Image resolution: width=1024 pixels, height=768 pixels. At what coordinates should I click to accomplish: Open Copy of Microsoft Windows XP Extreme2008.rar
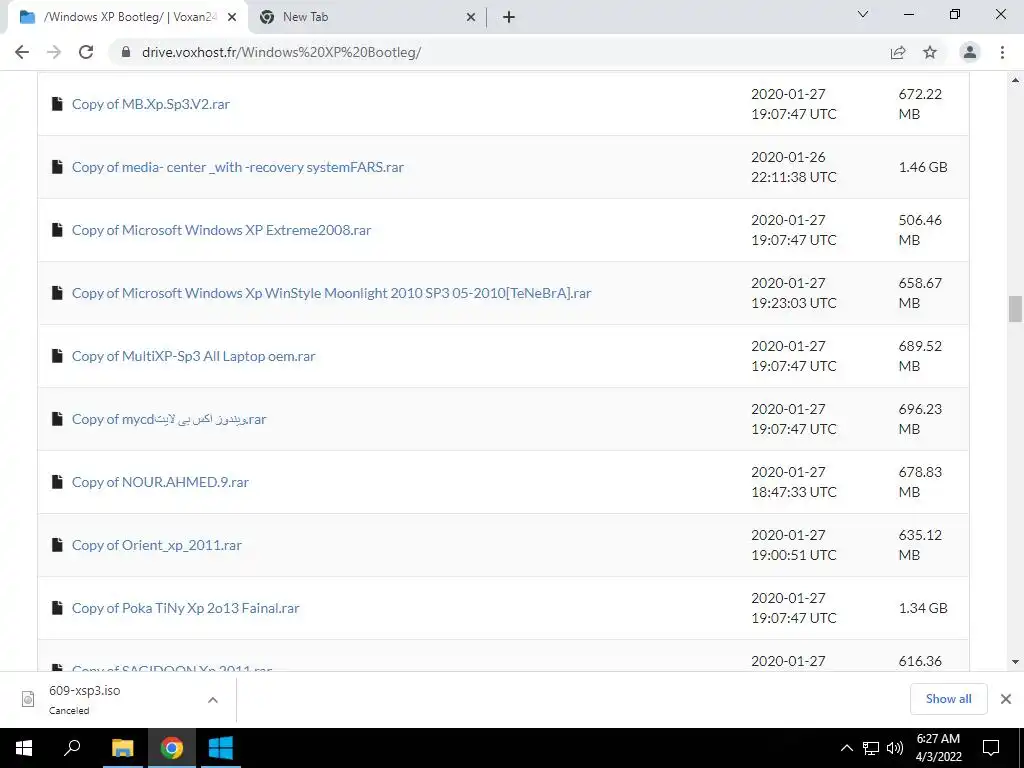[221, 230]
